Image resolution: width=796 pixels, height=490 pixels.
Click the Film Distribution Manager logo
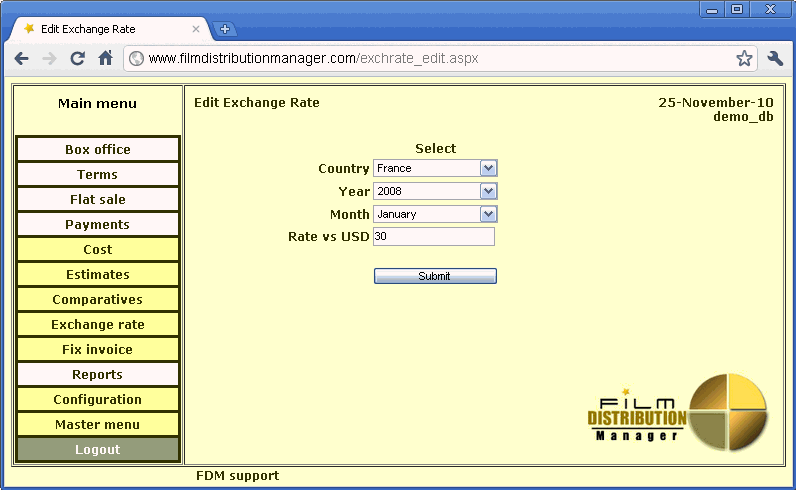pos(678,414)
